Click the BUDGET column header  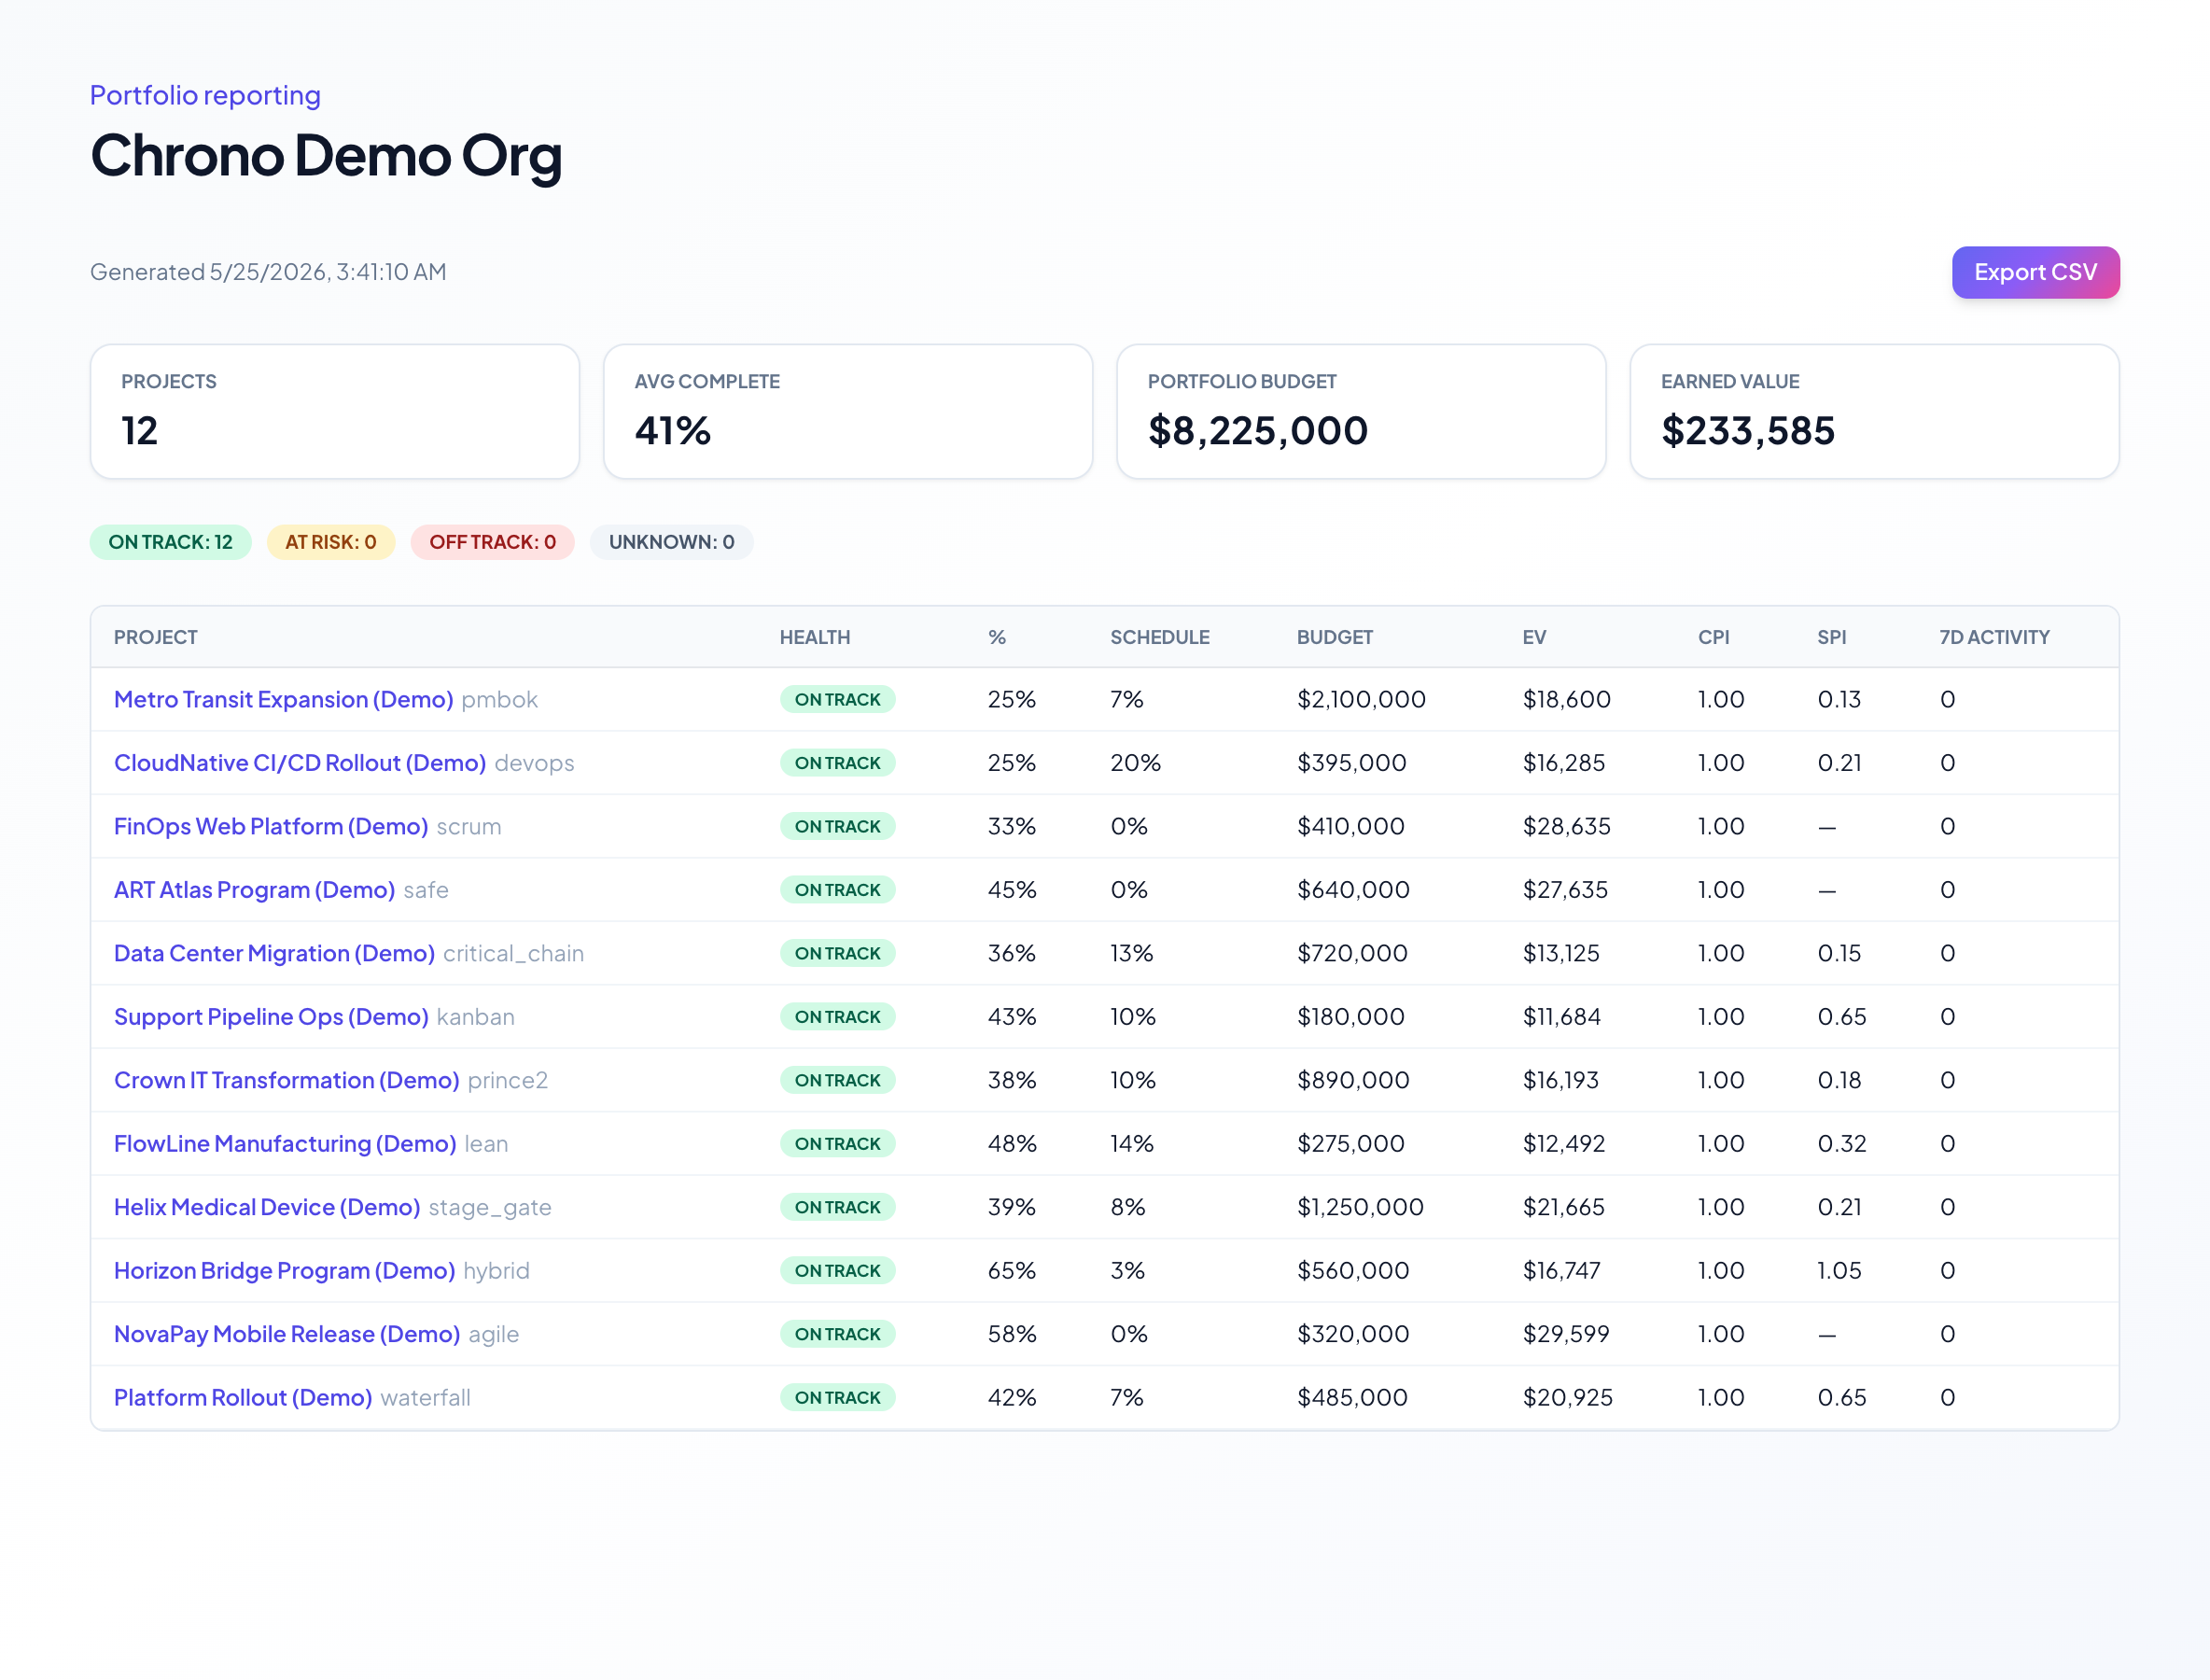[x=1335, y=637]
